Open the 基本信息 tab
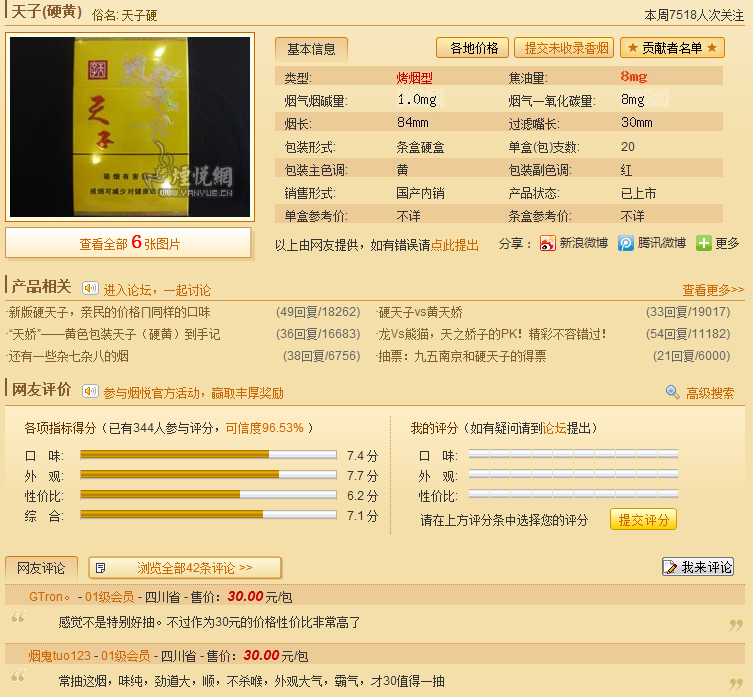This screenshot has height=697, width=753. click(311, 48)
